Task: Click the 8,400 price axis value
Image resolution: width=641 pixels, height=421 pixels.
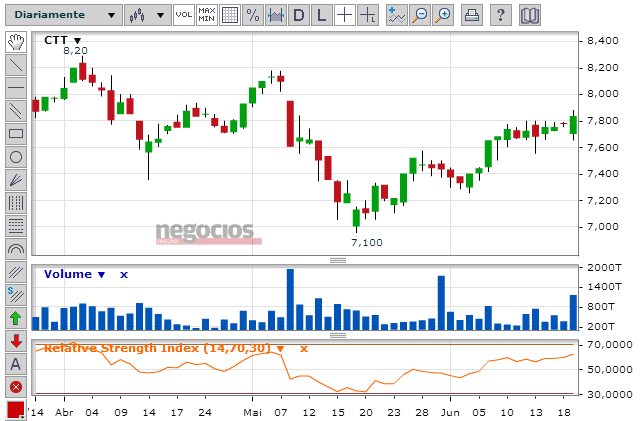Action: [603, 40]
